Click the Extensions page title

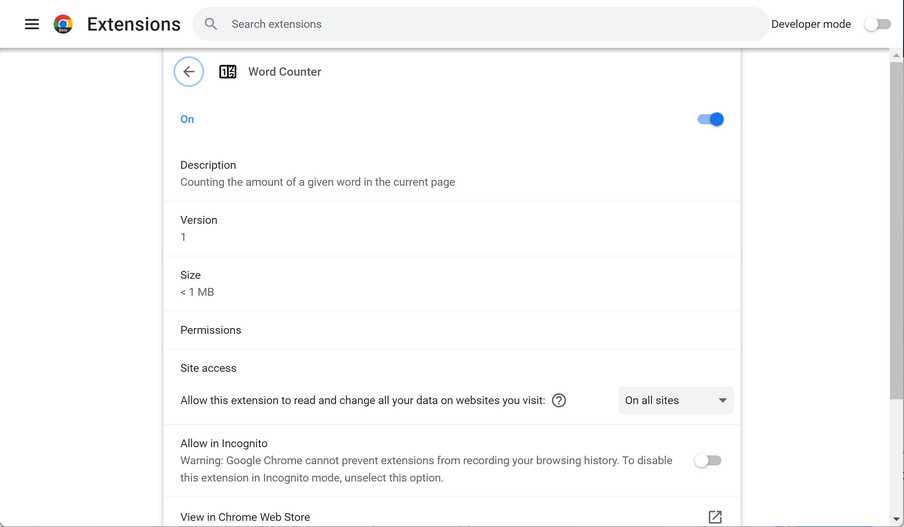(134, 24)
